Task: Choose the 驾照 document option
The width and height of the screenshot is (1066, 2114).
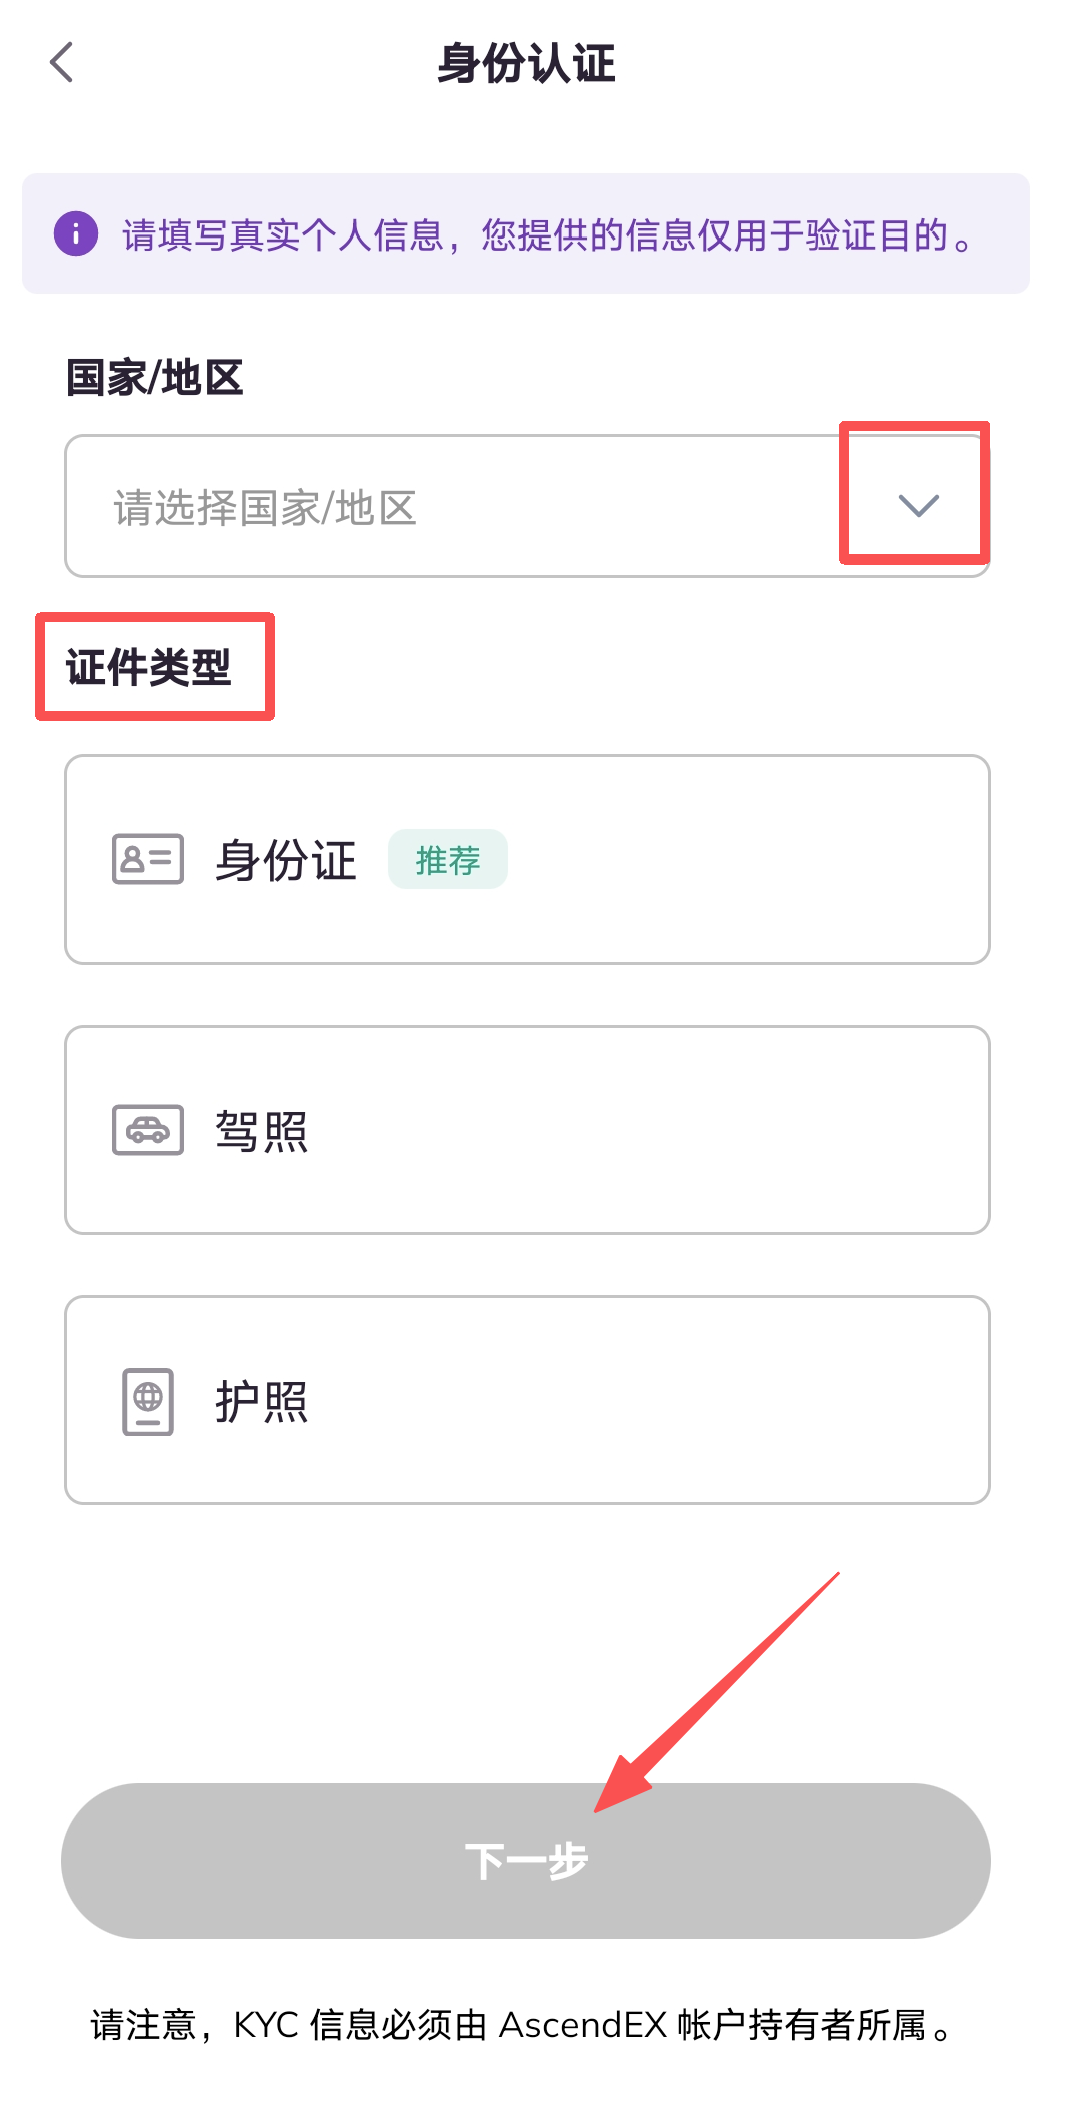Action: click(x=527, y=1130)
